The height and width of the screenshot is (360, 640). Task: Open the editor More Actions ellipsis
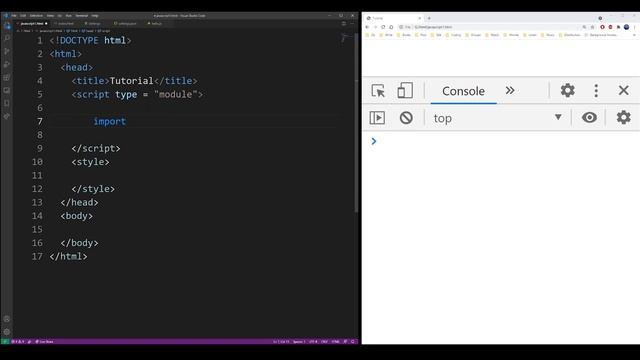352,24
